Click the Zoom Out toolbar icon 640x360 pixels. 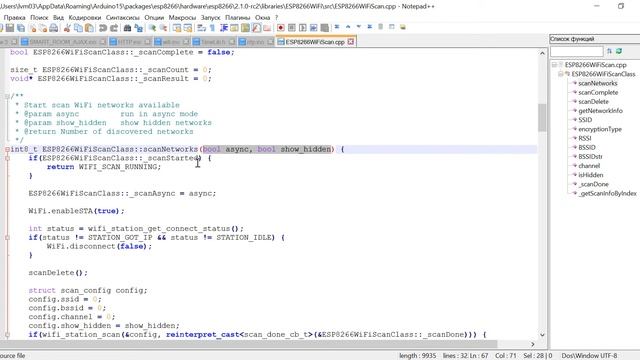(x=163, y=28)
